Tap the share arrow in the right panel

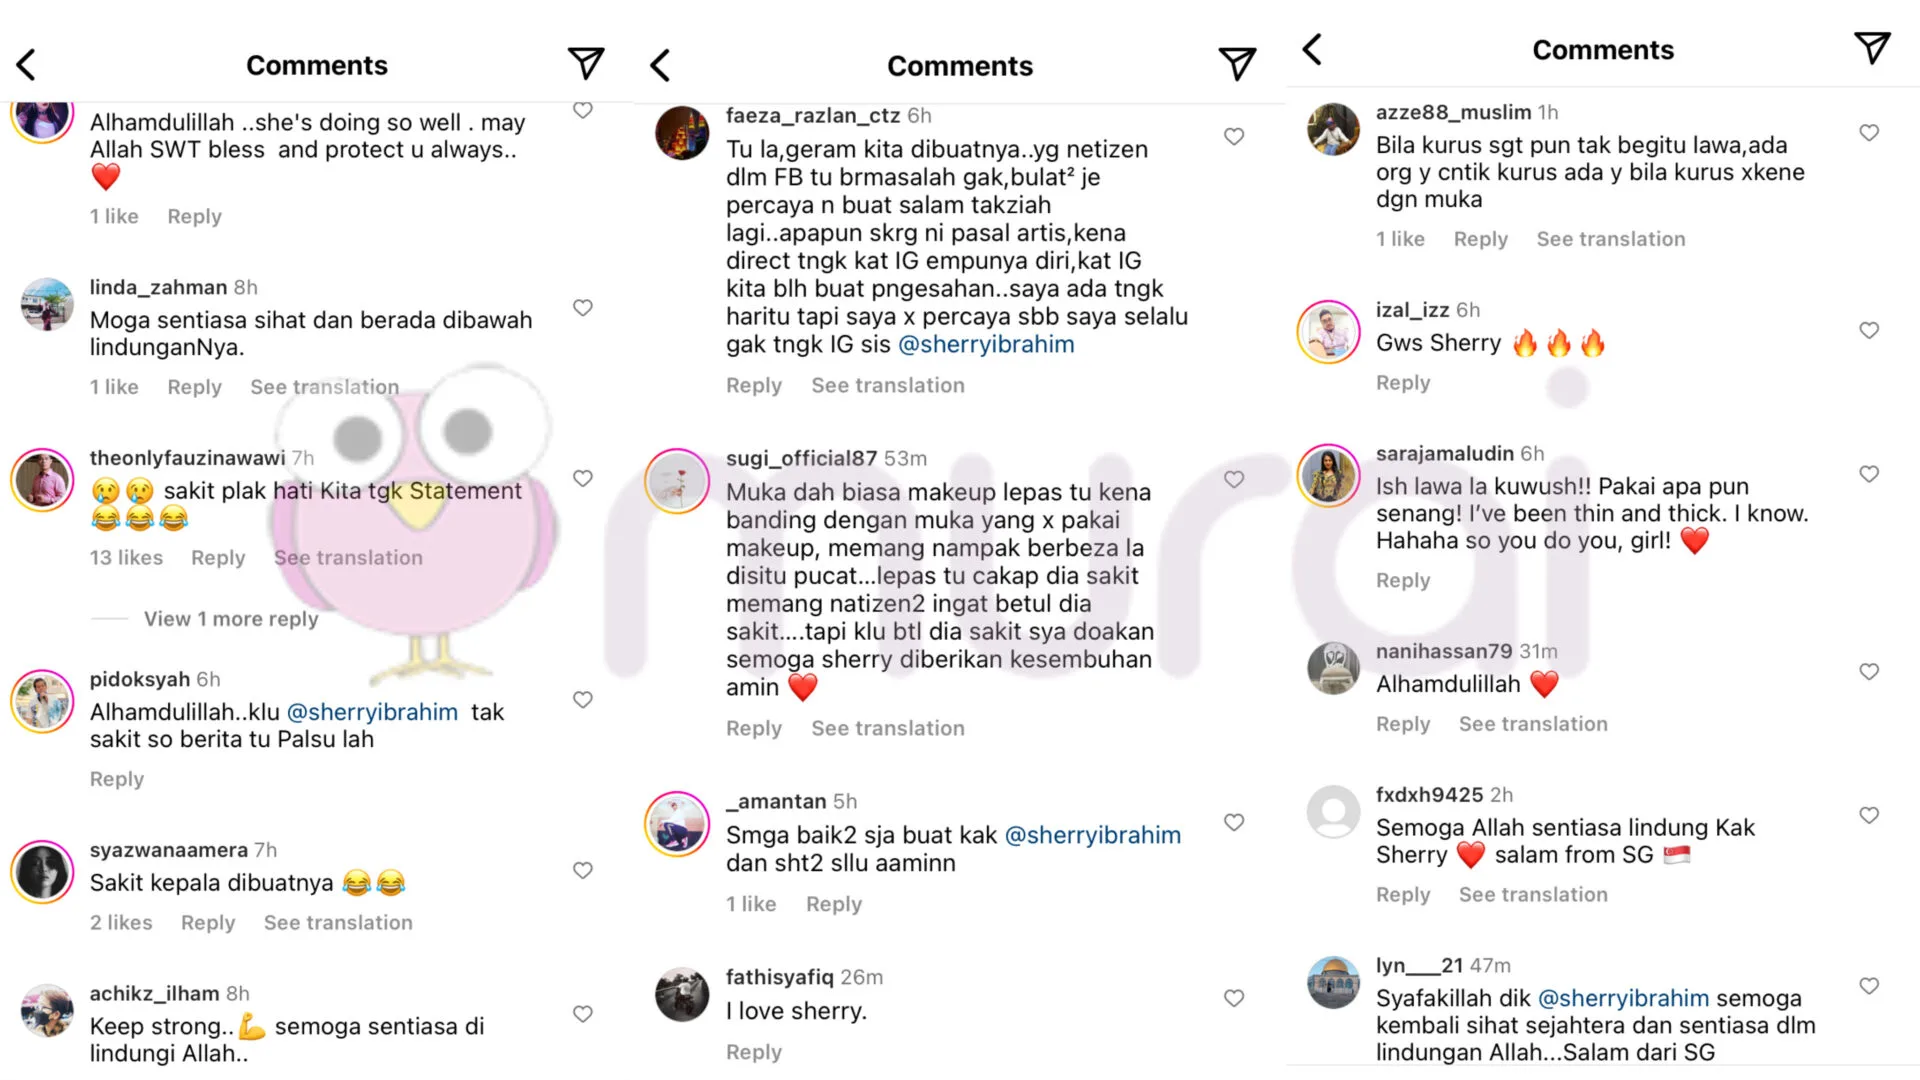pyautogui.click(x=1872, y=48)
